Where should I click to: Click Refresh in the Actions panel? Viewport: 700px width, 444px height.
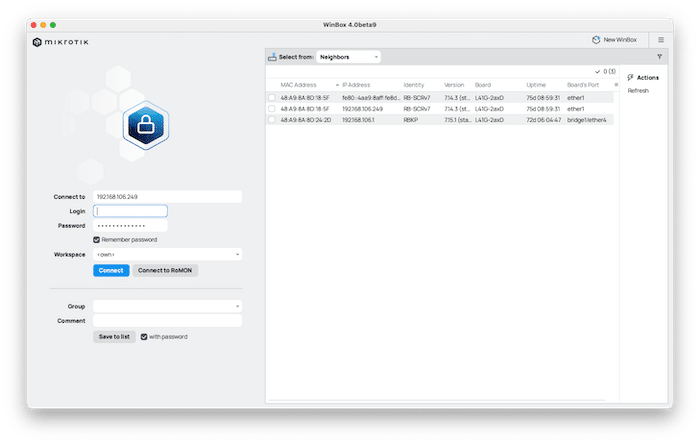[x=638, y=91]
